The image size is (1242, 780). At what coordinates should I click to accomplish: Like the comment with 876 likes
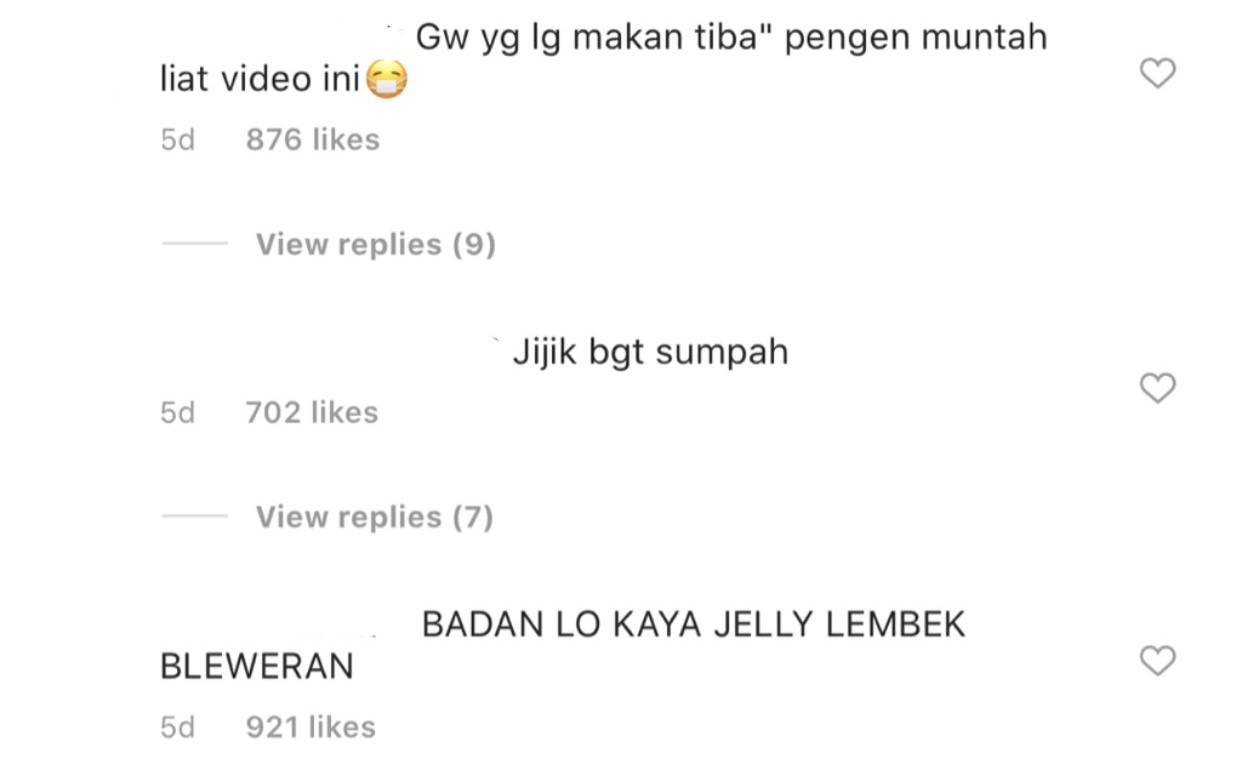1157,73
